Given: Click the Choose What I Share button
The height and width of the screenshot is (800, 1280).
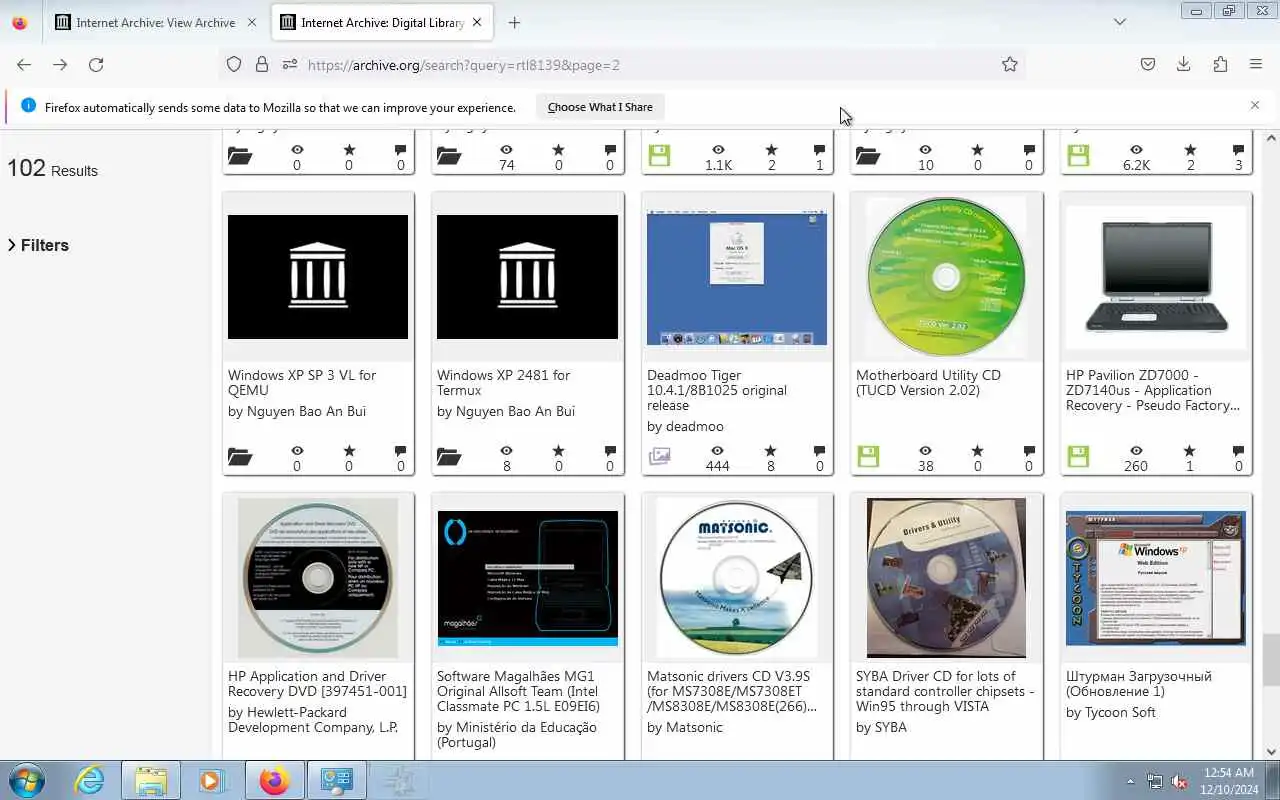Looking at the screenshot, I should pos(600,107).
